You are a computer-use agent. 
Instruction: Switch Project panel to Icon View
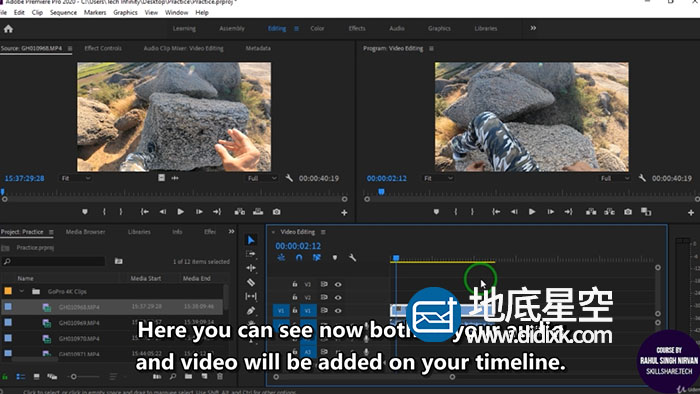(37, 377)
